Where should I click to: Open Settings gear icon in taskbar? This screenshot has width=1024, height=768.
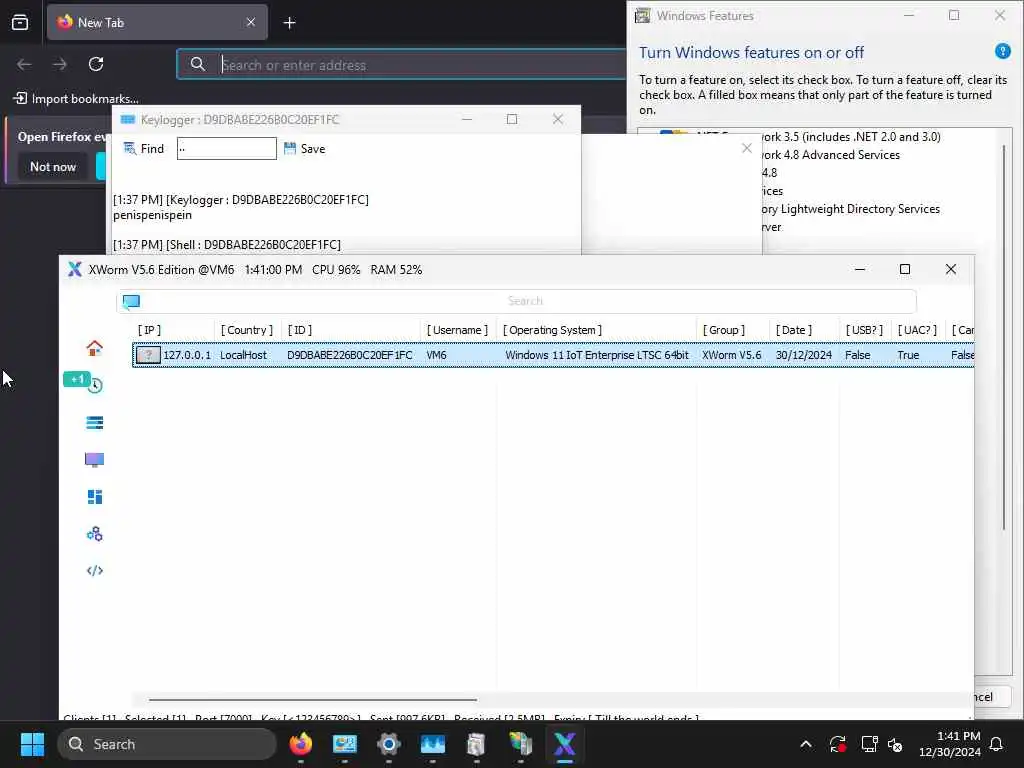pos(389,744)
